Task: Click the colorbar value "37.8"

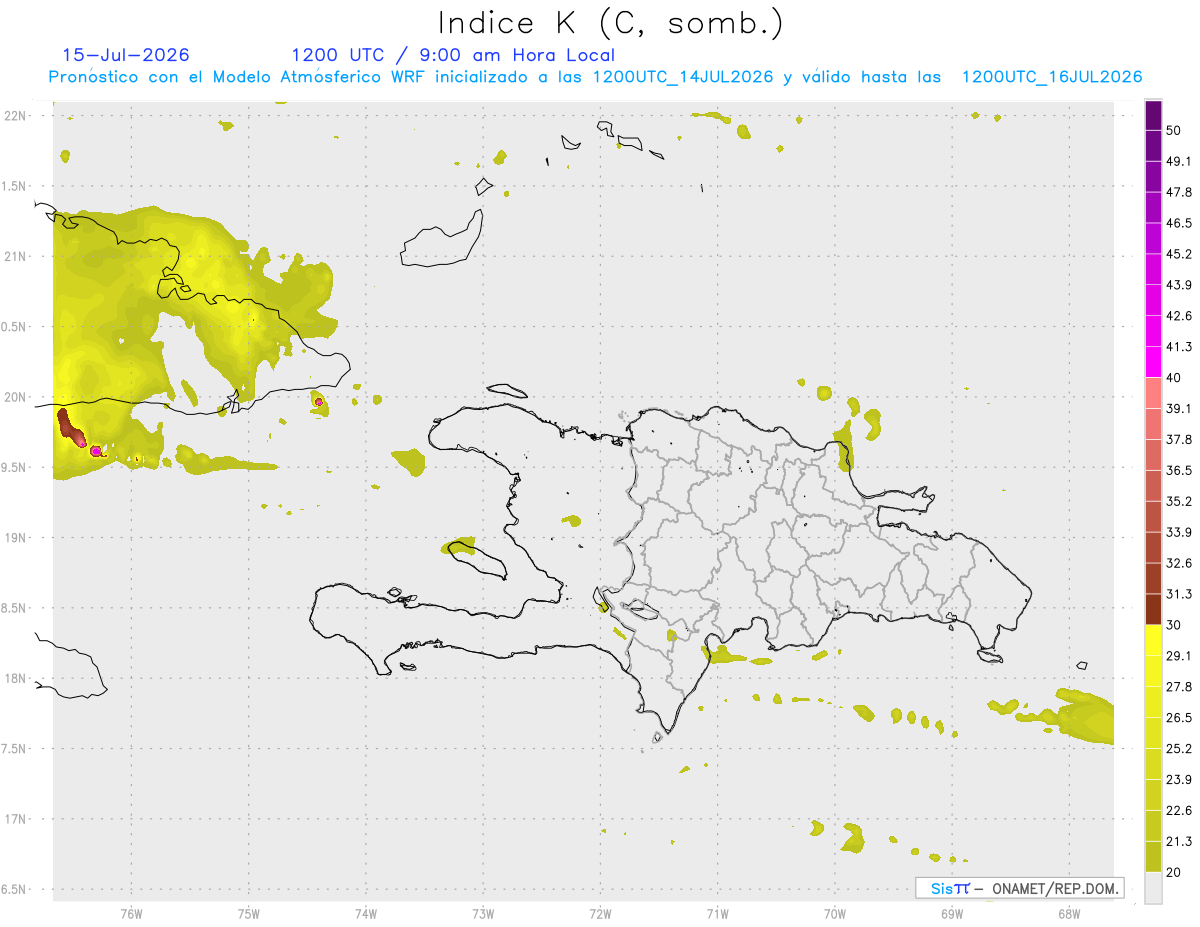Action: (x=1179, y=440)
